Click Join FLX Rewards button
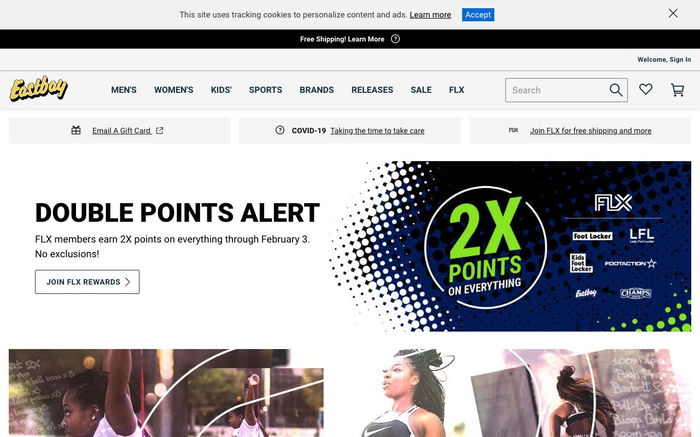Image resolution: width=700 pixels, height=437 pixels. 87,282
